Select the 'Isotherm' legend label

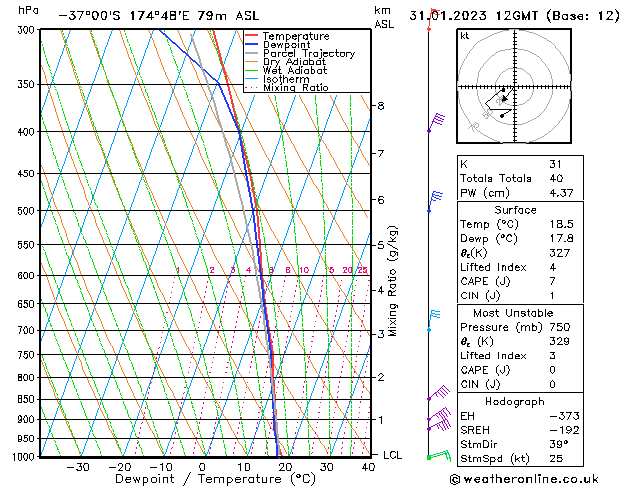coord(286,79)
